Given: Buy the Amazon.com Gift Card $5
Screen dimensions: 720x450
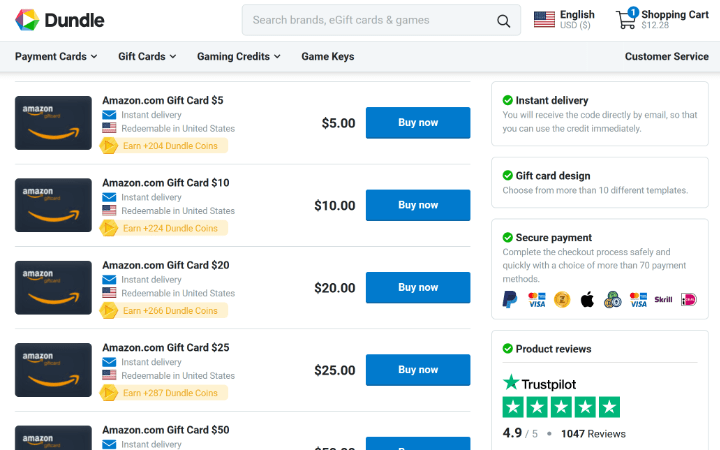Looking at the screenshot, I should point(418,123).
